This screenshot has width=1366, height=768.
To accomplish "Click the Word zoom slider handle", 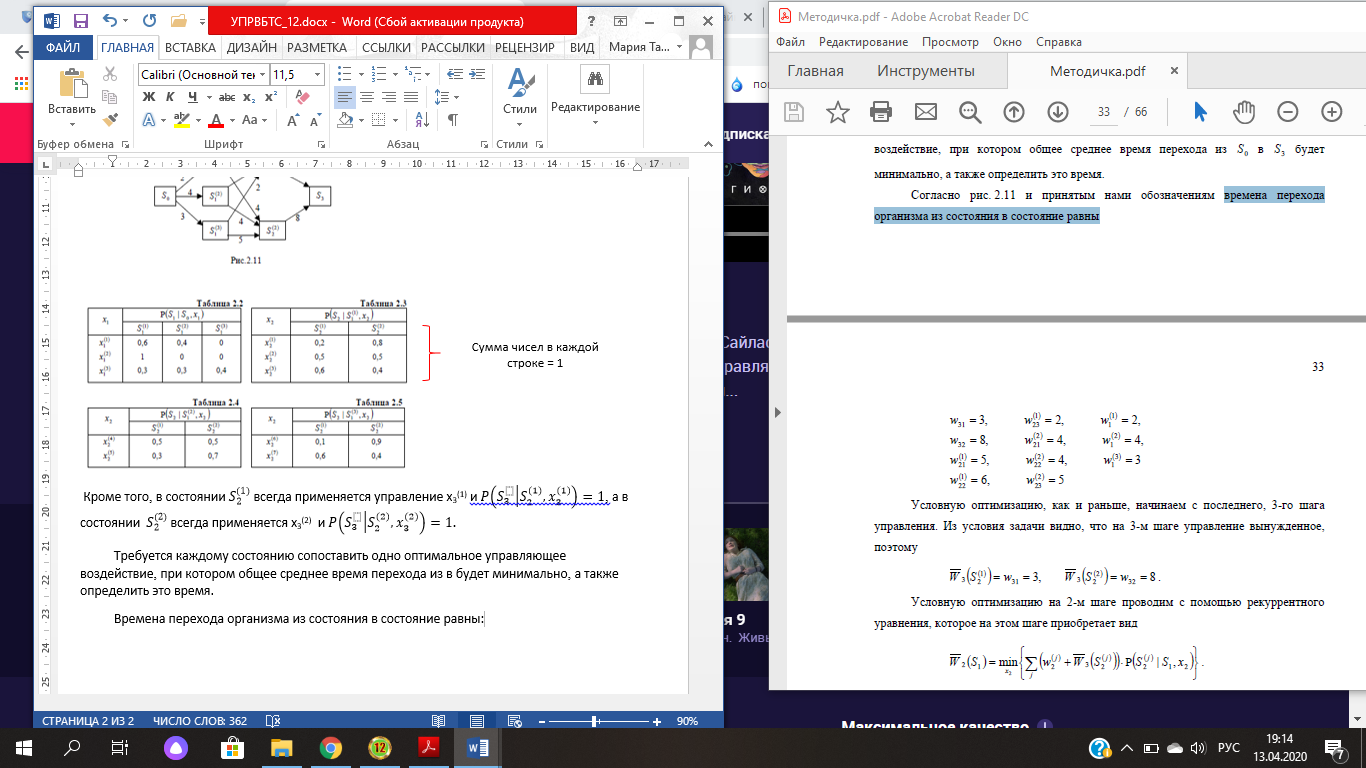I will pos(595,721).
